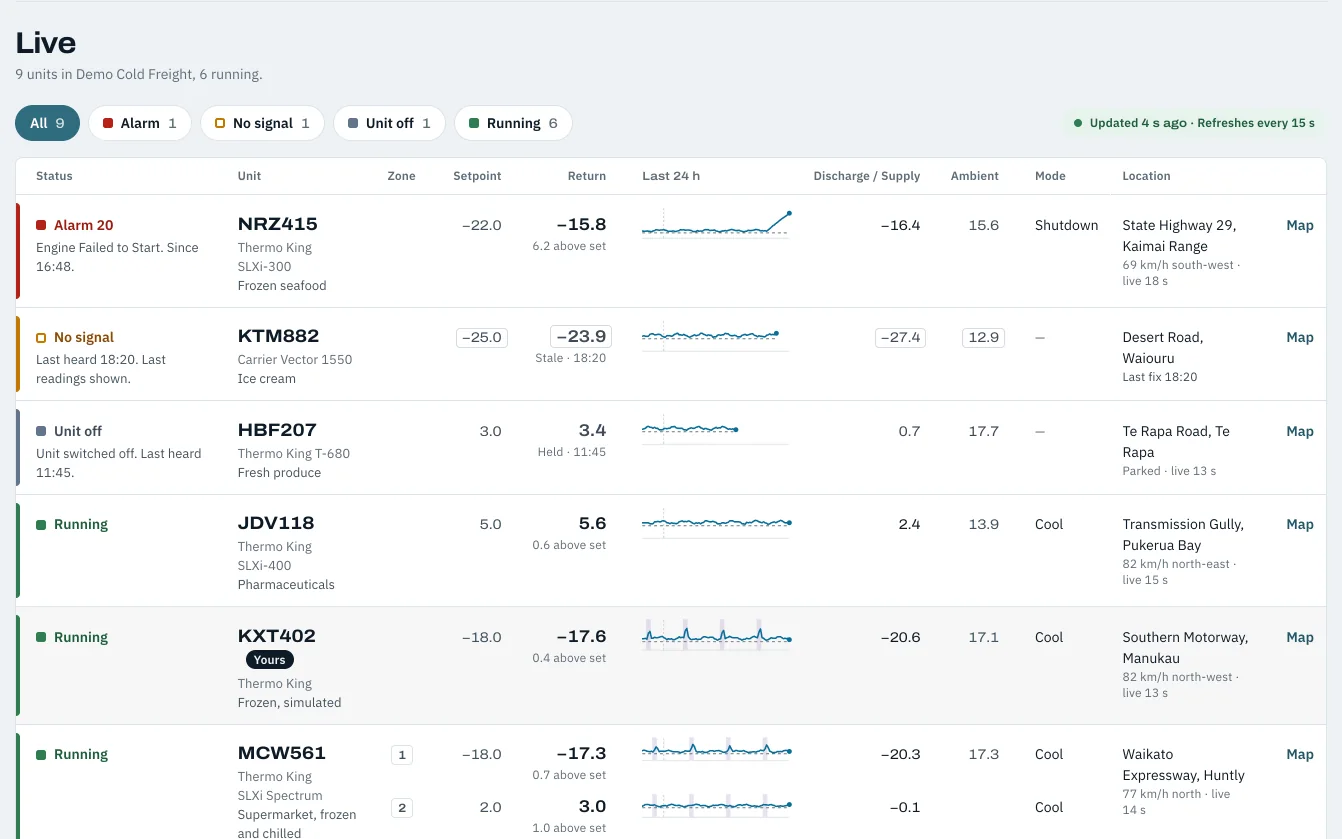1342x839 pixels.
Task: Show only Running units
Action: coord(513,123)
